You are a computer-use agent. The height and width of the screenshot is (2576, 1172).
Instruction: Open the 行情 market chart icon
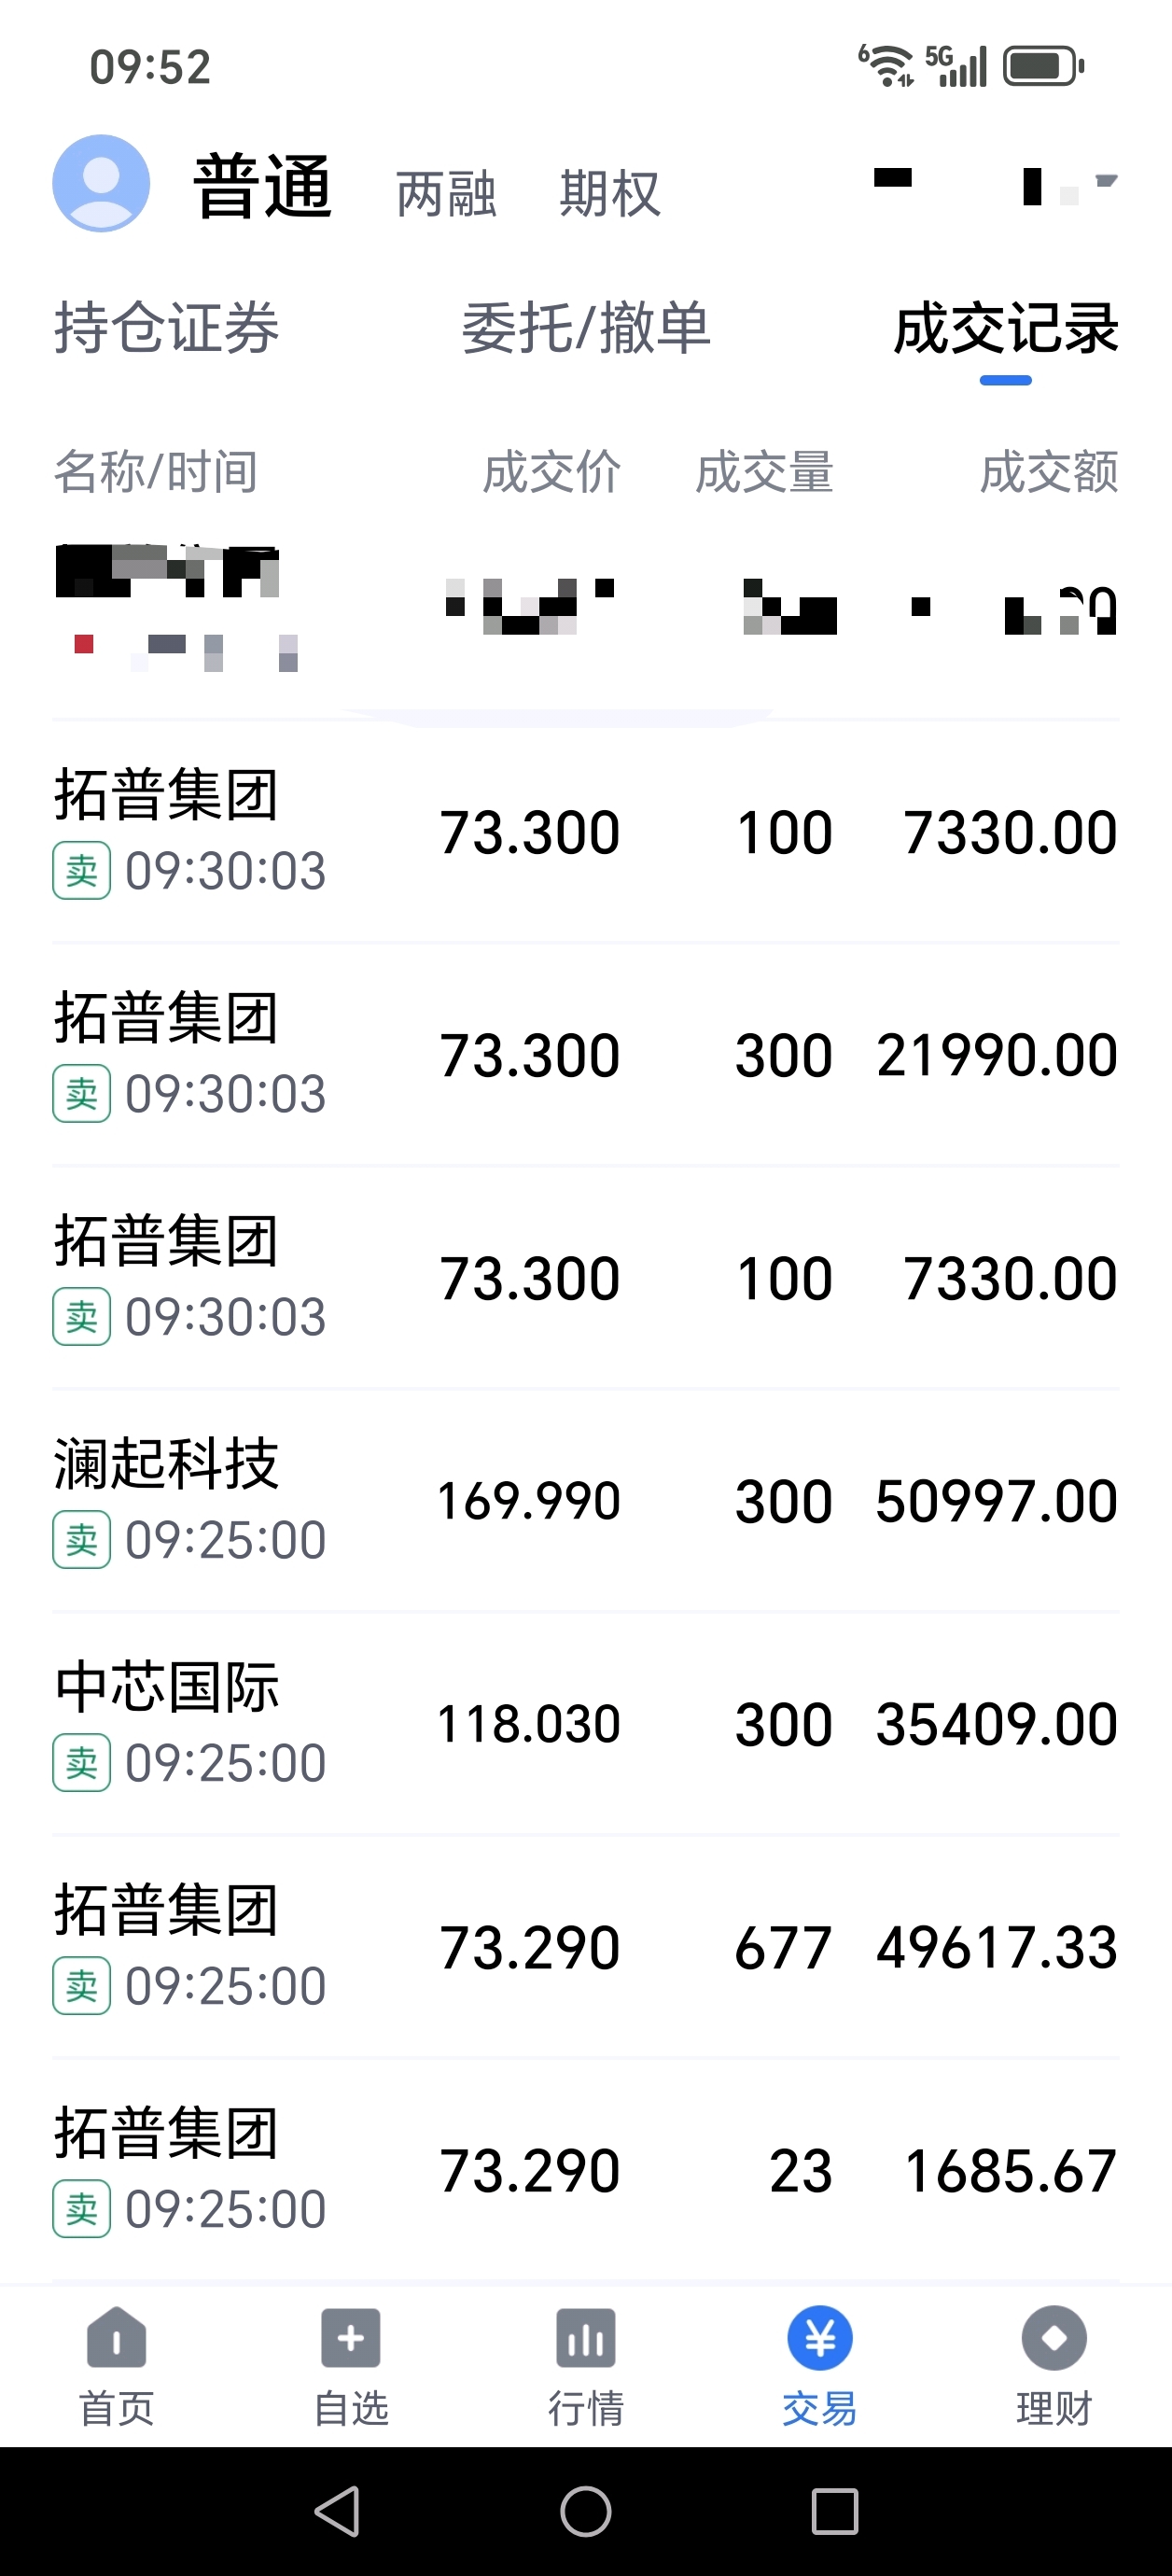coord(586,2338)
